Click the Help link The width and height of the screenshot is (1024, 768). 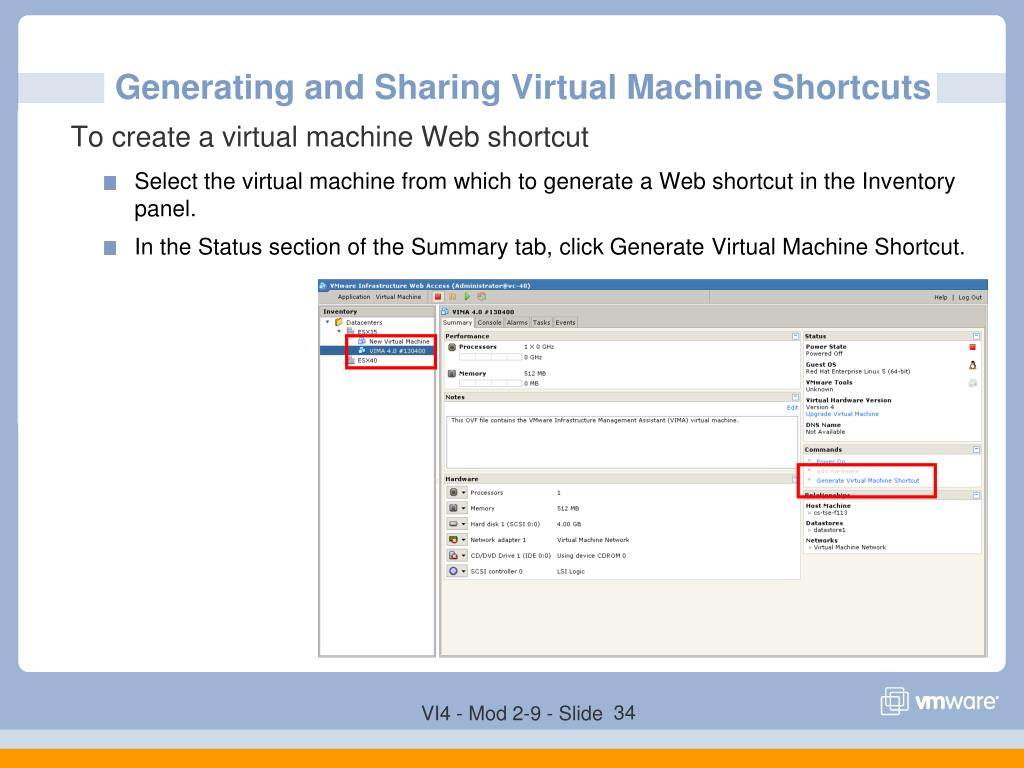point(940,297)
